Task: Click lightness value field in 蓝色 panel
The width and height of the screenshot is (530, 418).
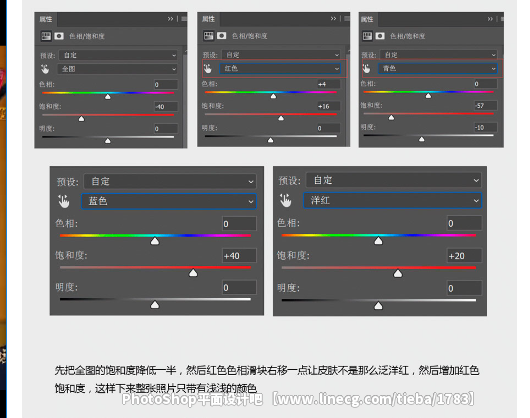Action: [x=239, y=288]
